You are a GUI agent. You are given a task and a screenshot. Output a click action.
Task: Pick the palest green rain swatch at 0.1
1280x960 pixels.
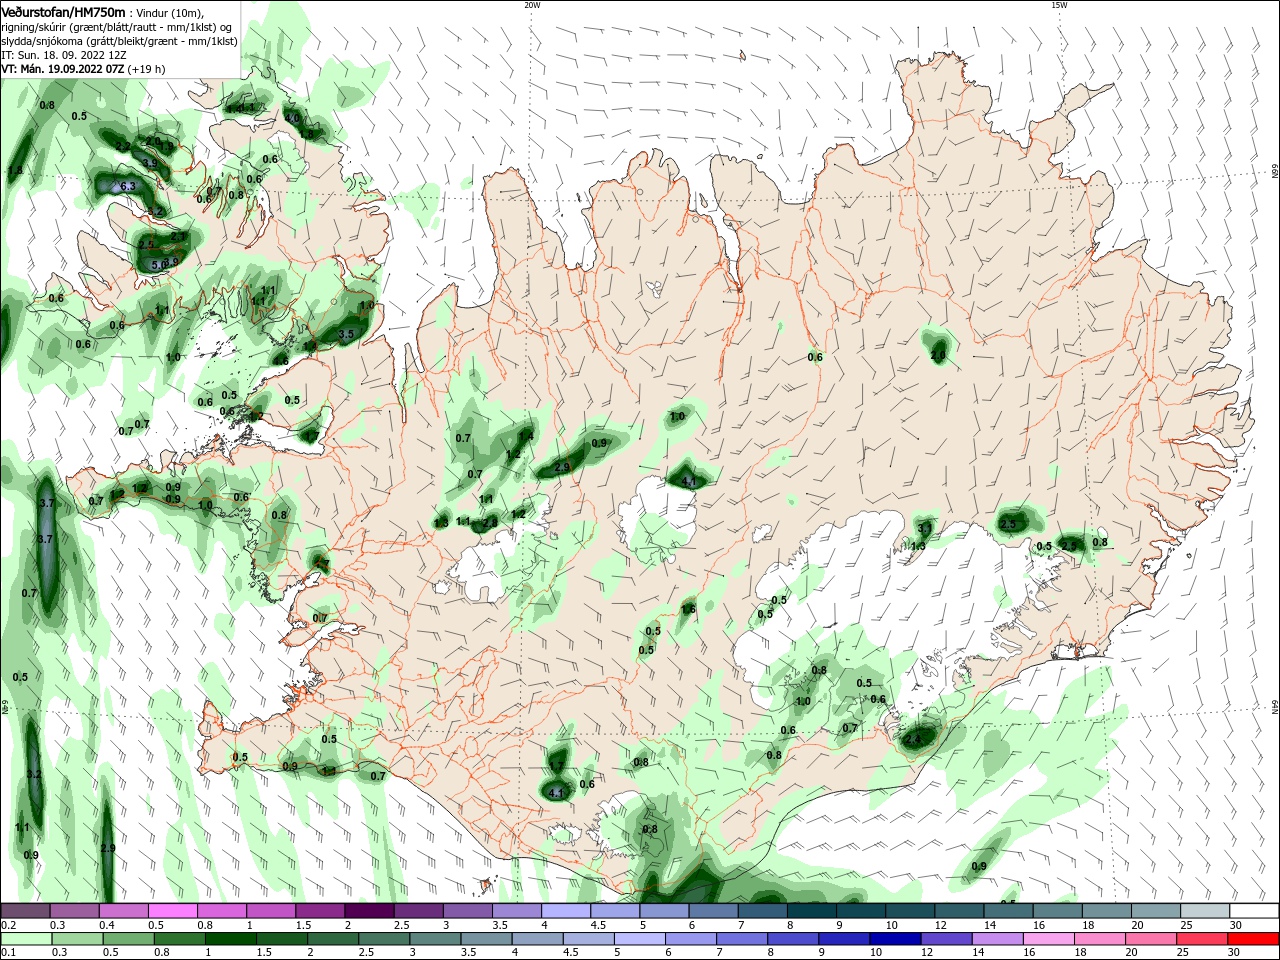(x=26, y=939)
